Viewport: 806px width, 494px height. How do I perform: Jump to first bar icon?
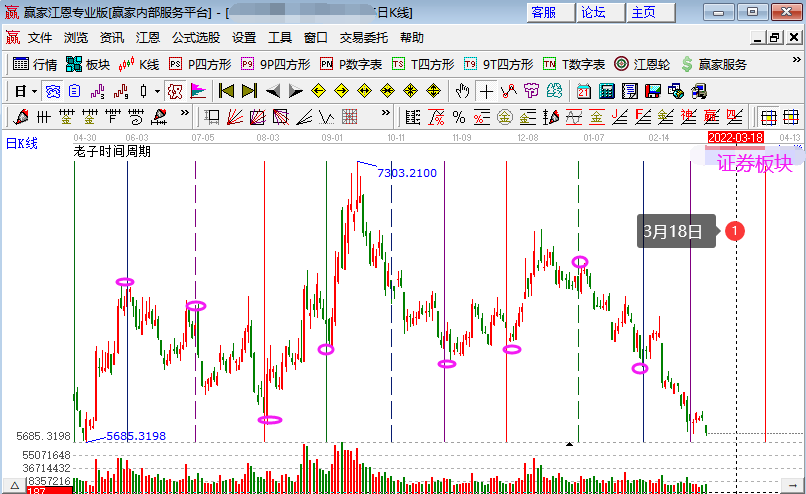[226, 92]
